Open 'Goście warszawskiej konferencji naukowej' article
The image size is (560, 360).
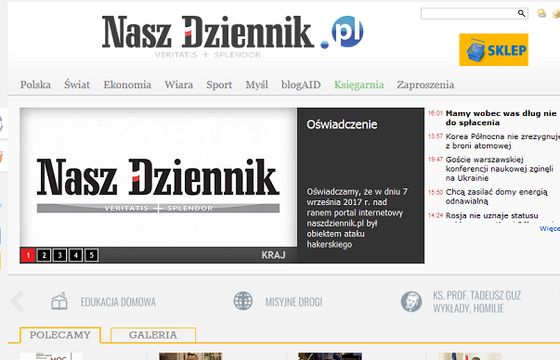coord(500,169)
